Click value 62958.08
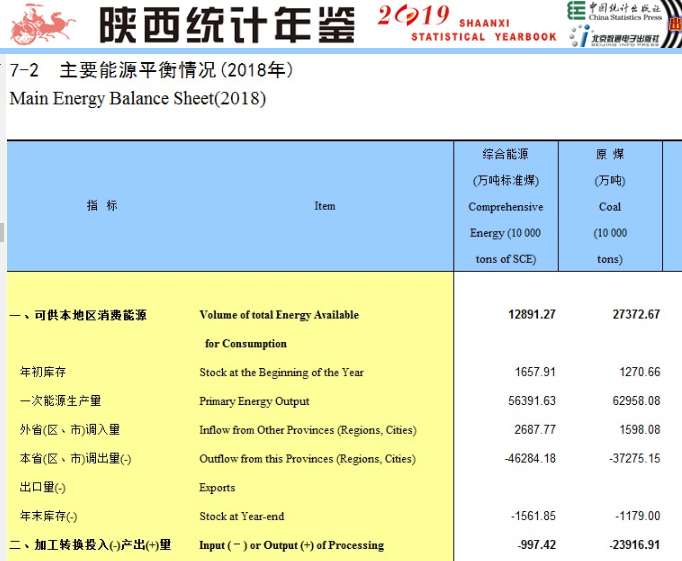Image resolution: width=682 pixels, height=561 pixels. click(636, 401)
